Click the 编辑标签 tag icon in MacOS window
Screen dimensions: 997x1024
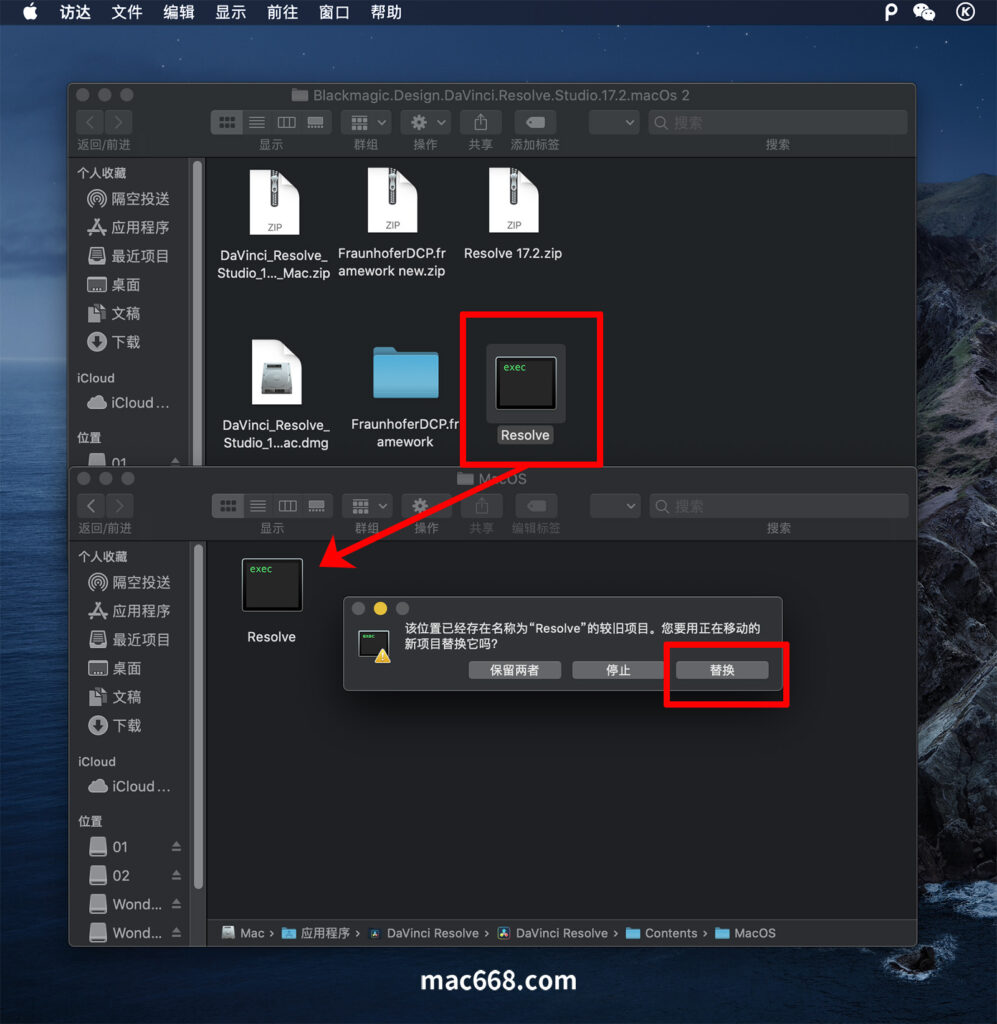pyautogui.click(x=537, y=506)
